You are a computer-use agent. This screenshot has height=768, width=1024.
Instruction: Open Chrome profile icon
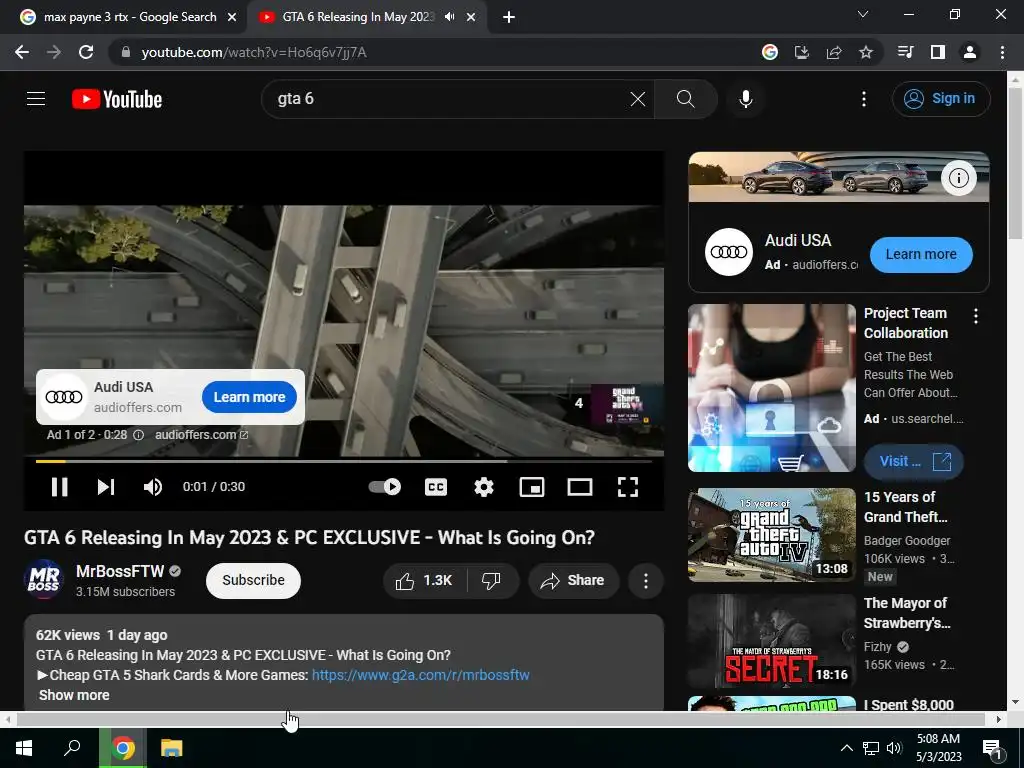click(970, 52)
